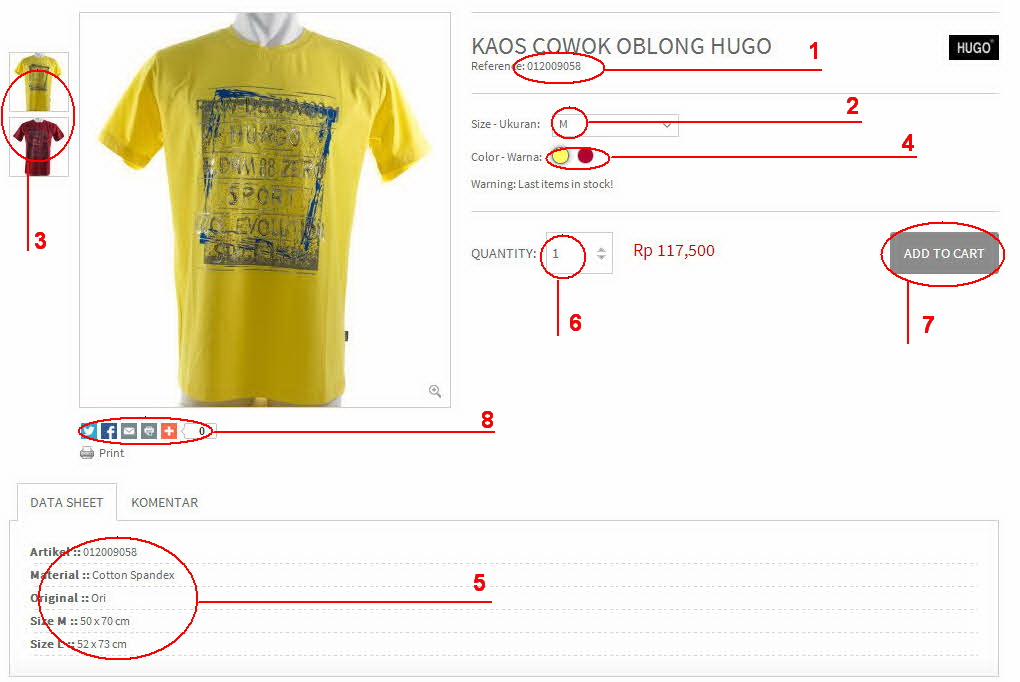
Task: Open the Size - Ukuran dropdown
Action: tap(615, 124)
